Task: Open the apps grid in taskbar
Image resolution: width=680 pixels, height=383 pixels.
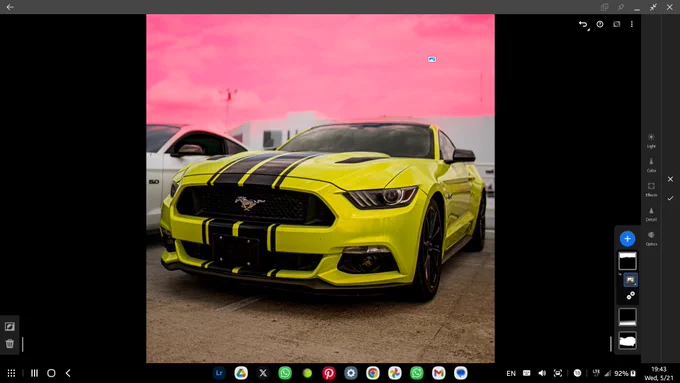Action: [x=11, y=373]
